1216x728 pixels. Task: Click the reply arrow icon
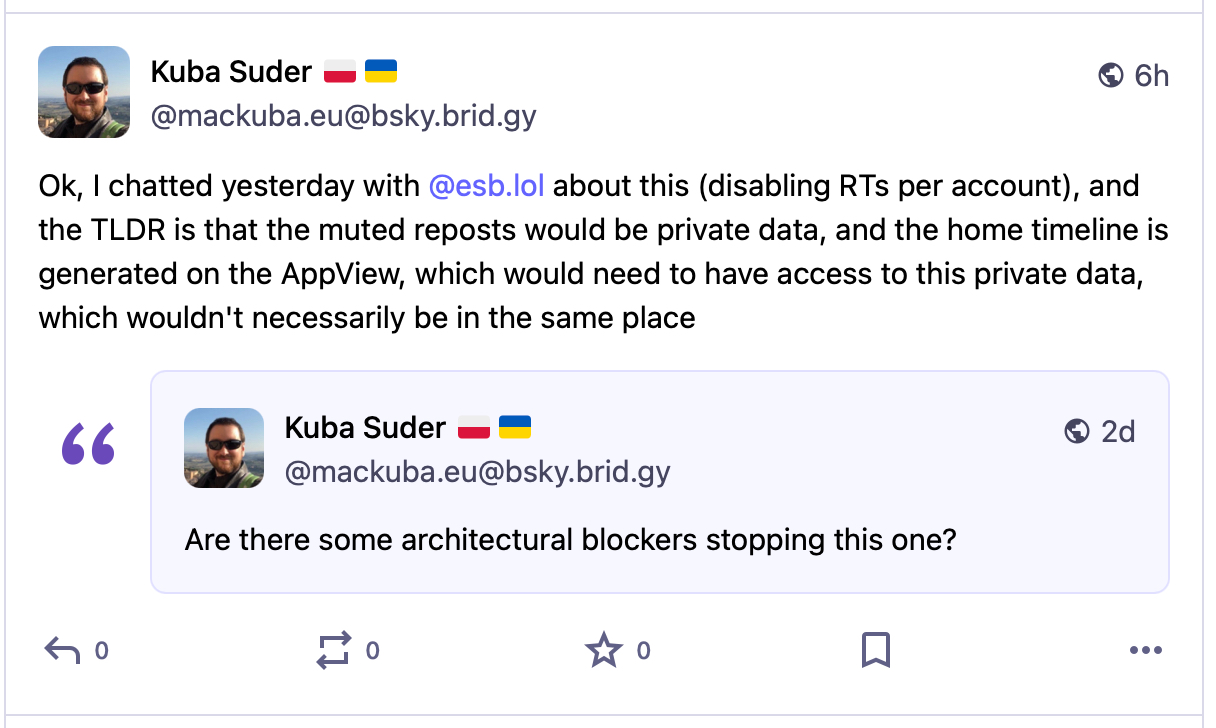tap(63, 651)
